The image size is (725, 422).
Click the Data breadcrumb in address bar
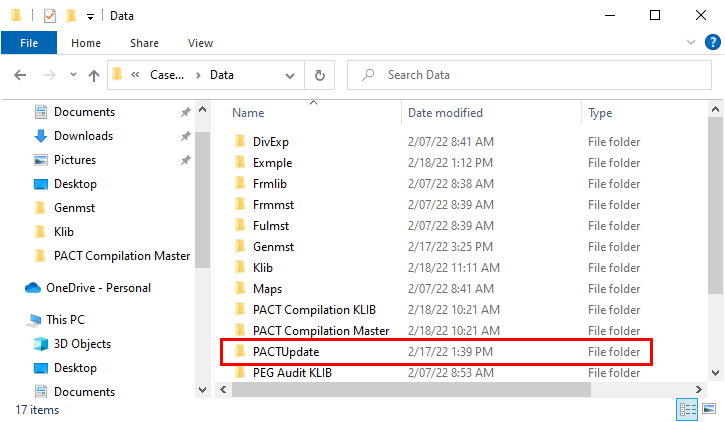(x=222, y=75)
